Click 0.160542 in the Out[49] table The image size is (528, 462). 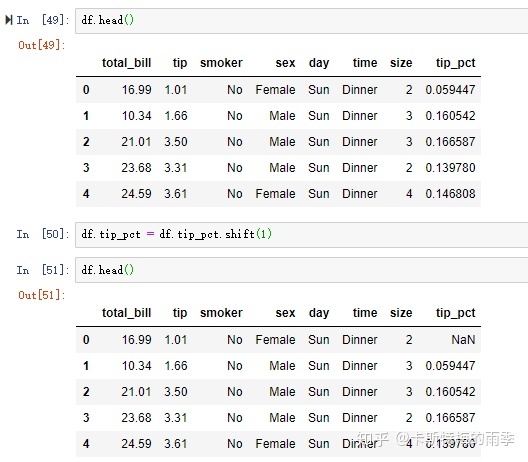pyautogui.click(x=450, y=116)
